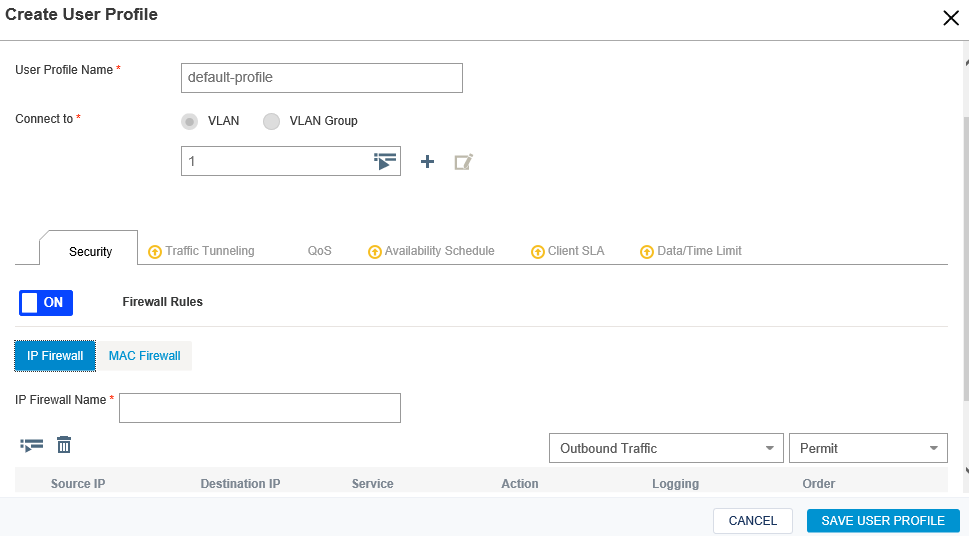Click the trash icon to delete rule
The image size is (969, 536).
pos(64,445)
